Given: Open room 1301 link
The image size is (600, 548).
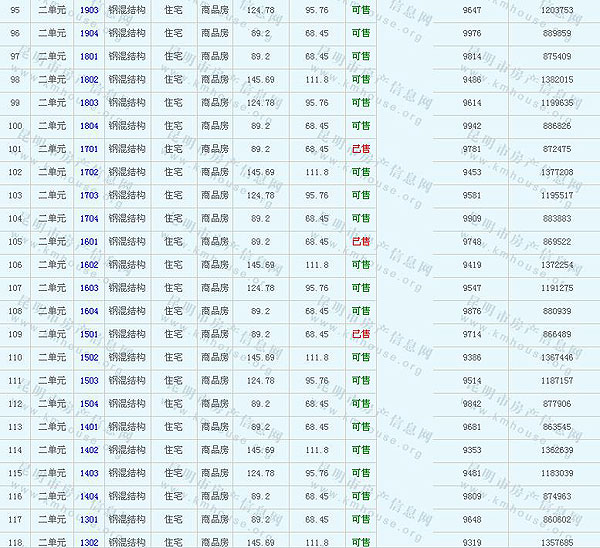Looking at the screenshot, I should click(x=88, y=520).
